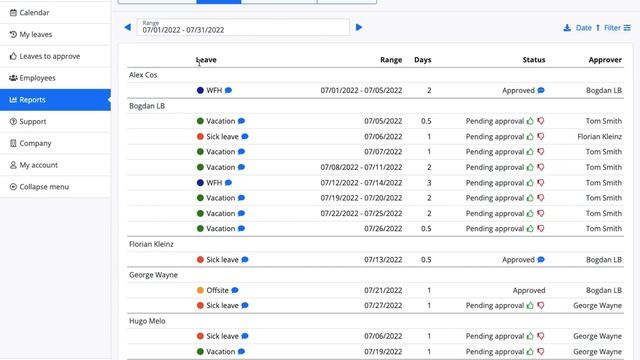Viewport: 640px width, 360px height.
Task: Click the Approver column header
Action: [605, 60]
